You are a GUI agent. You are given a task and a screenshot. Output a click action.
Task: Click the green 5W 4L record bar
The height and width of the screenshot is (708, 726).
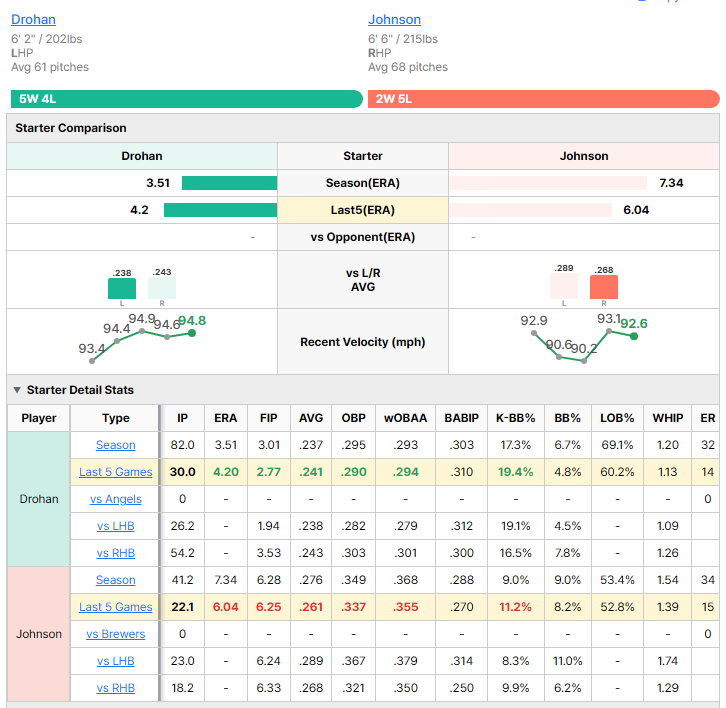point(187,99)
